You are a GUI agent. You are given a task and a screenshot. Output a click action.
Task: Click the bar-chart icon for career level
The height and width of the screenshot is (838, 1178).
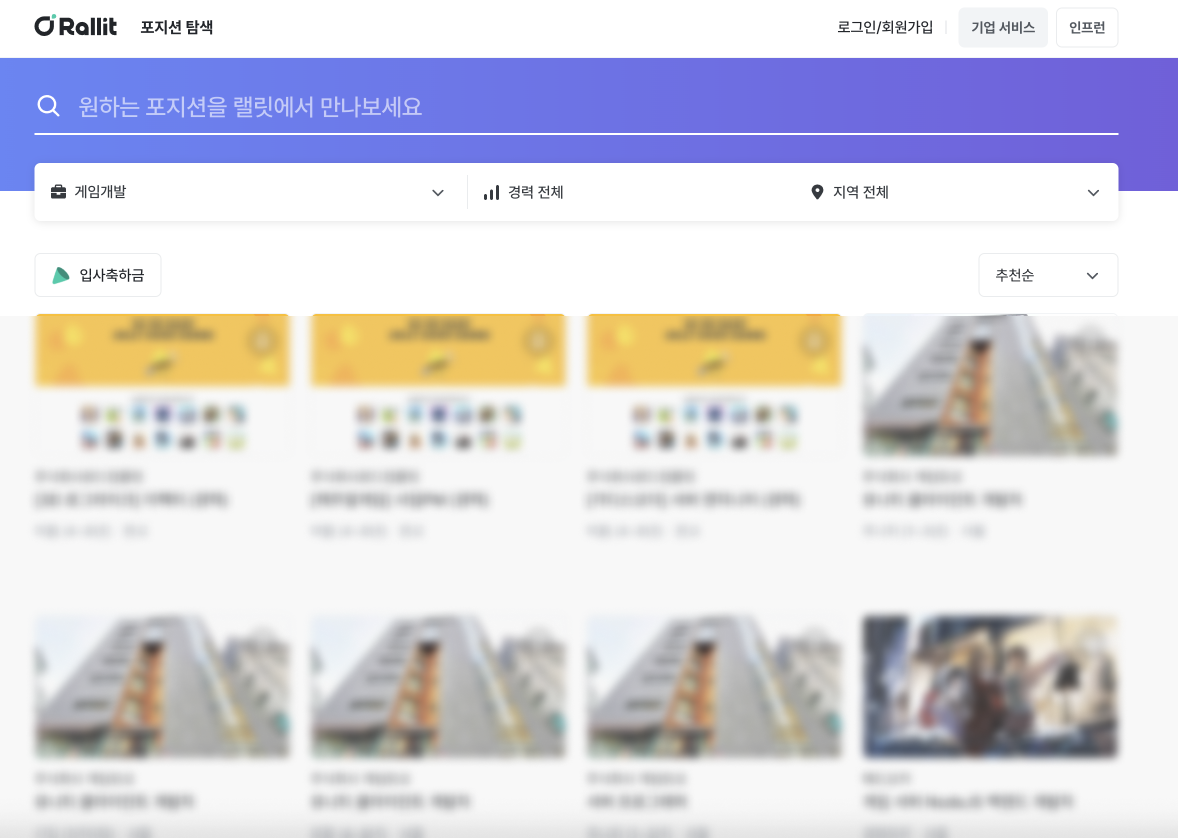click(x=491, y=192)
